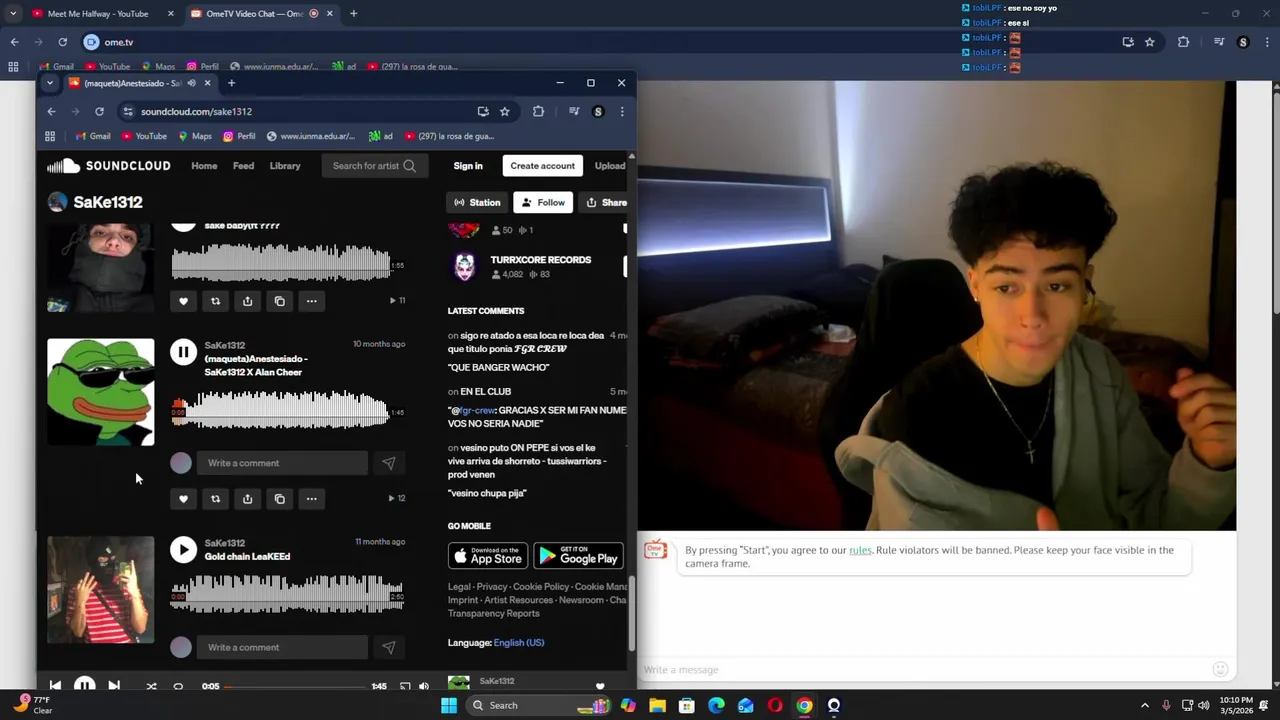Follow SaKe1312

point(543,202)
